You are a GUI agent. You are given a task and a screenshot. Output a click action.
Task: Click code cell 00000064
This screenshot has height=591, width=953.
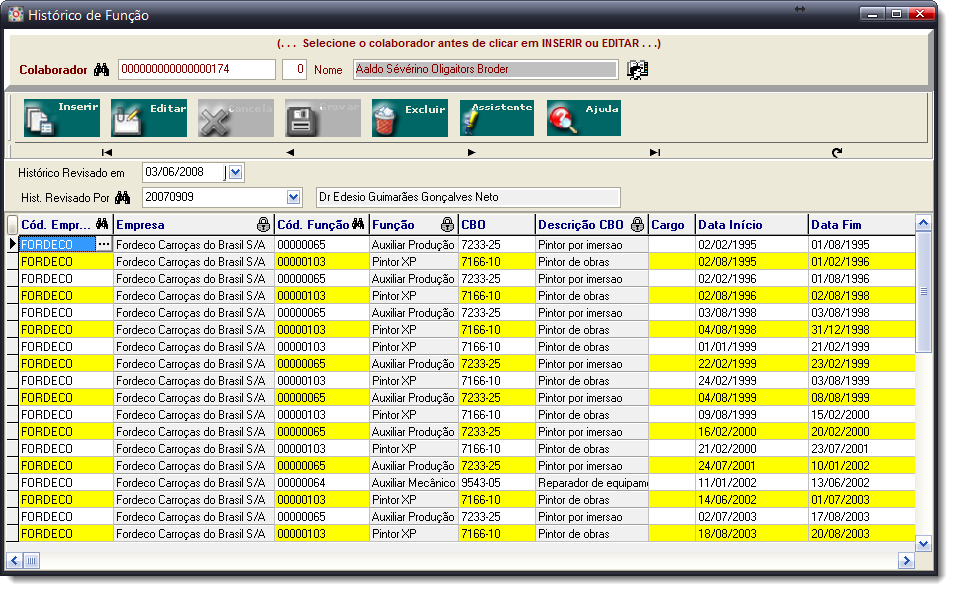322,483
